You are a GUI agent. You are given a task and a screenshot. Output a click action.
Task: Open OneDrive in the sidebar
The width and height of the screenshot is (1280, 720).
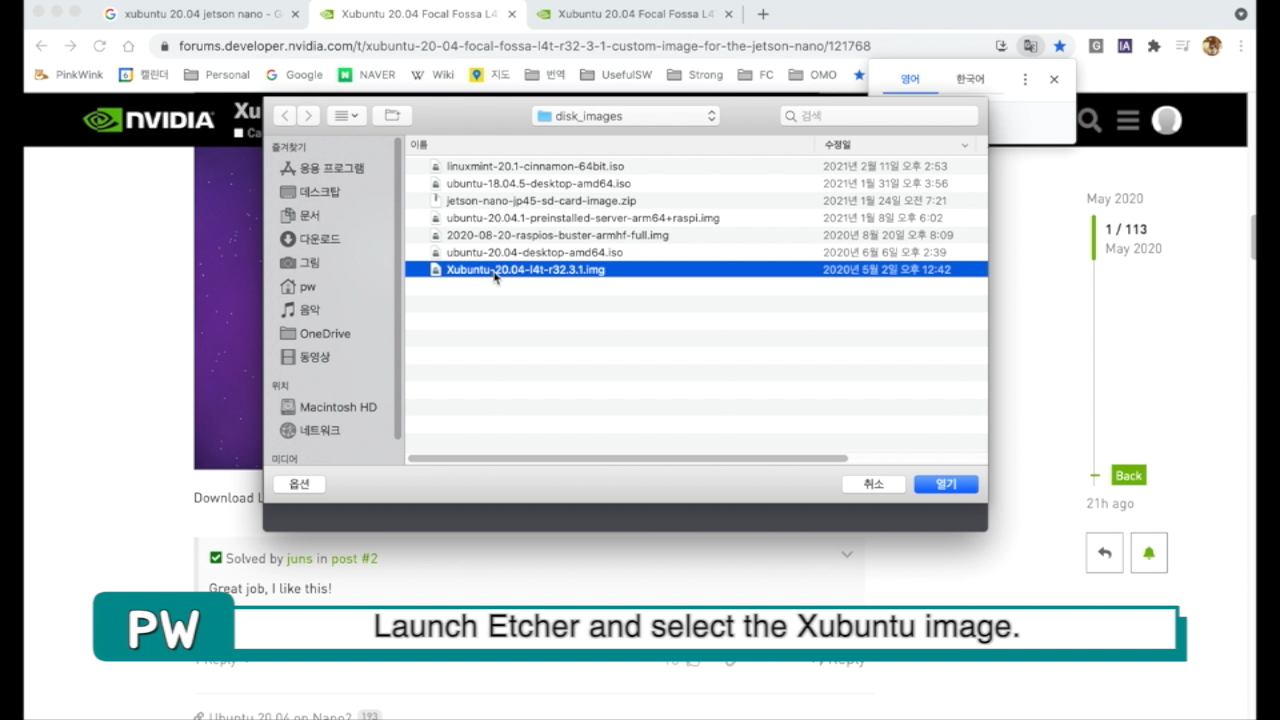[x=315, y=333]
